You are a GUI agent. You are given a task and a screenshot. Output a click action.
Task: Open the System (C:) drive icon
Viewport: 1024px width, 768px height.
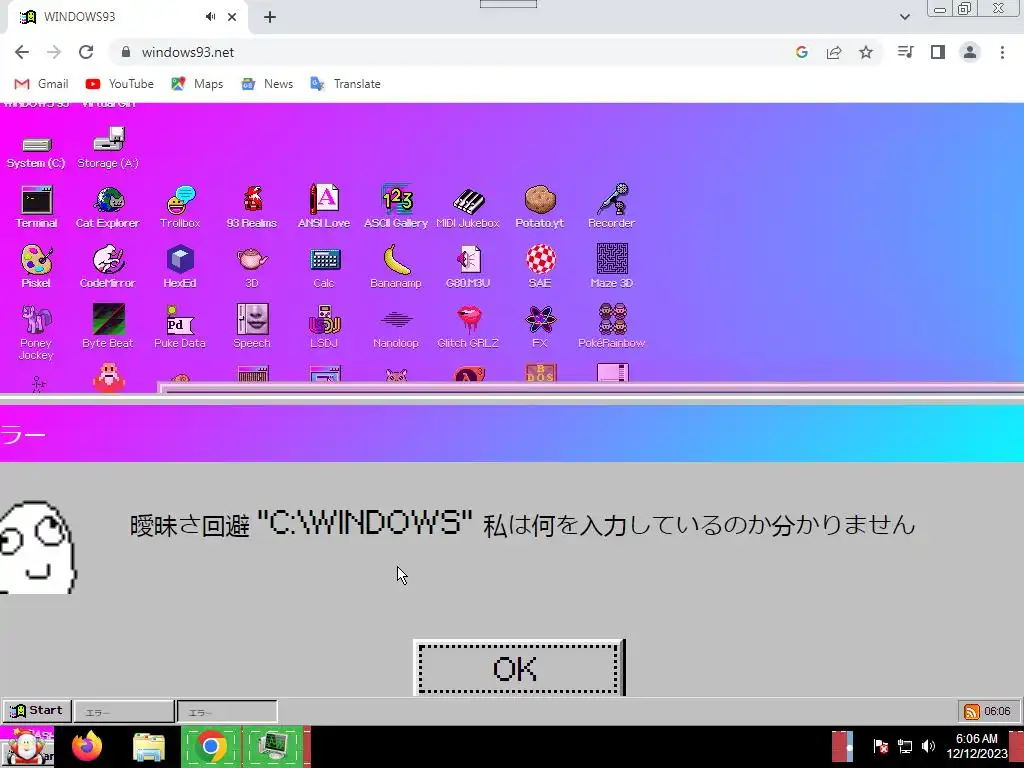pos(36,152)
